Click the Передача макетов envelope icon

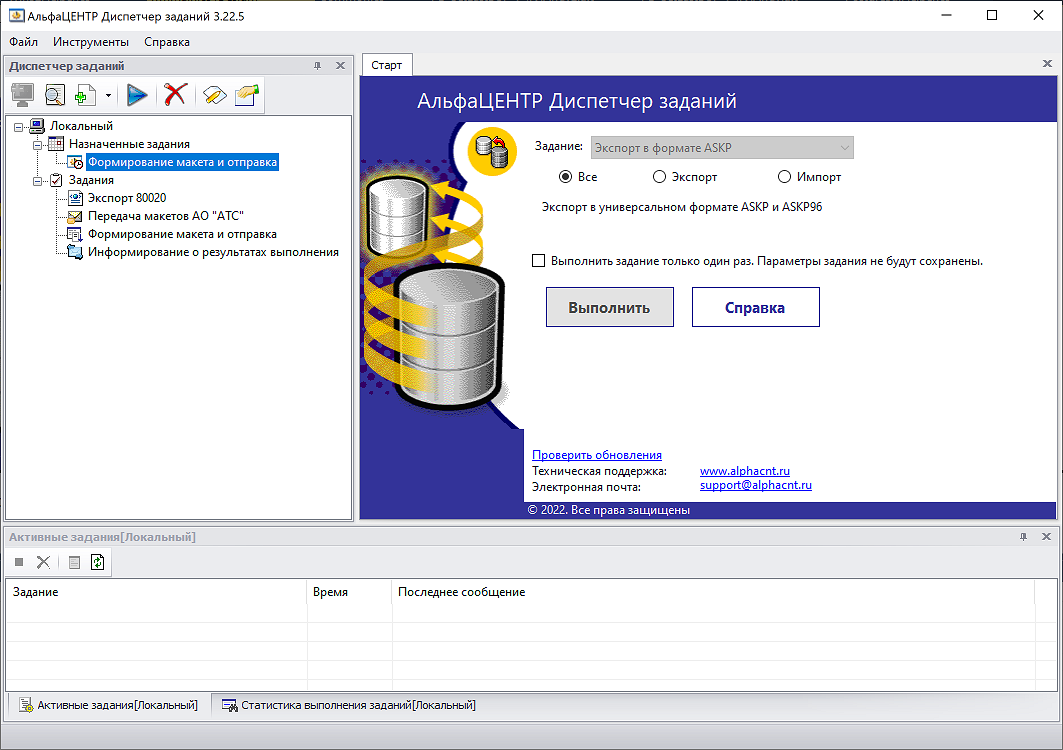click(x=75, y=216)
